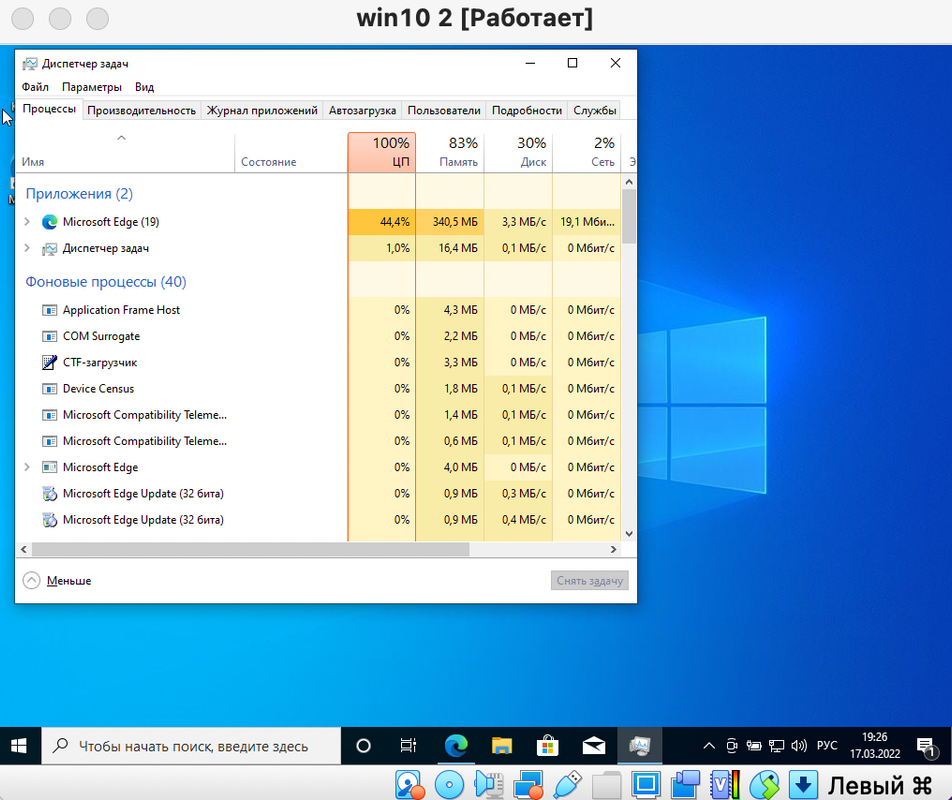Open the Файл menu
Viewport: 952px width, 800px height.
click(35, 87)
